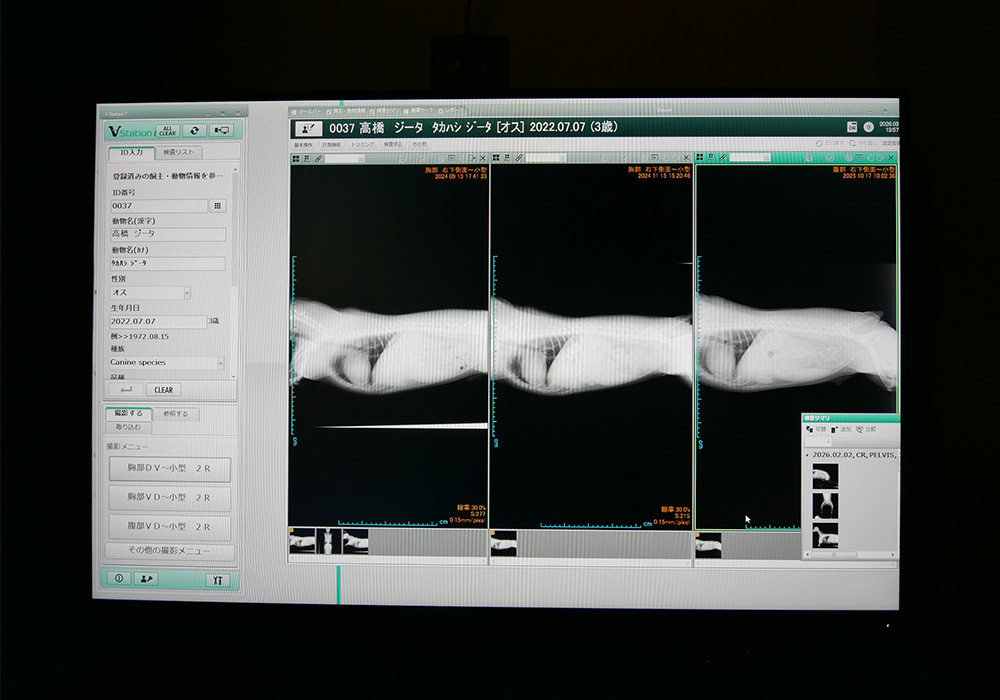Viewport: 1000px width, 700px height.
Task: Select the 参照する tab
Action: coord(175,414)
